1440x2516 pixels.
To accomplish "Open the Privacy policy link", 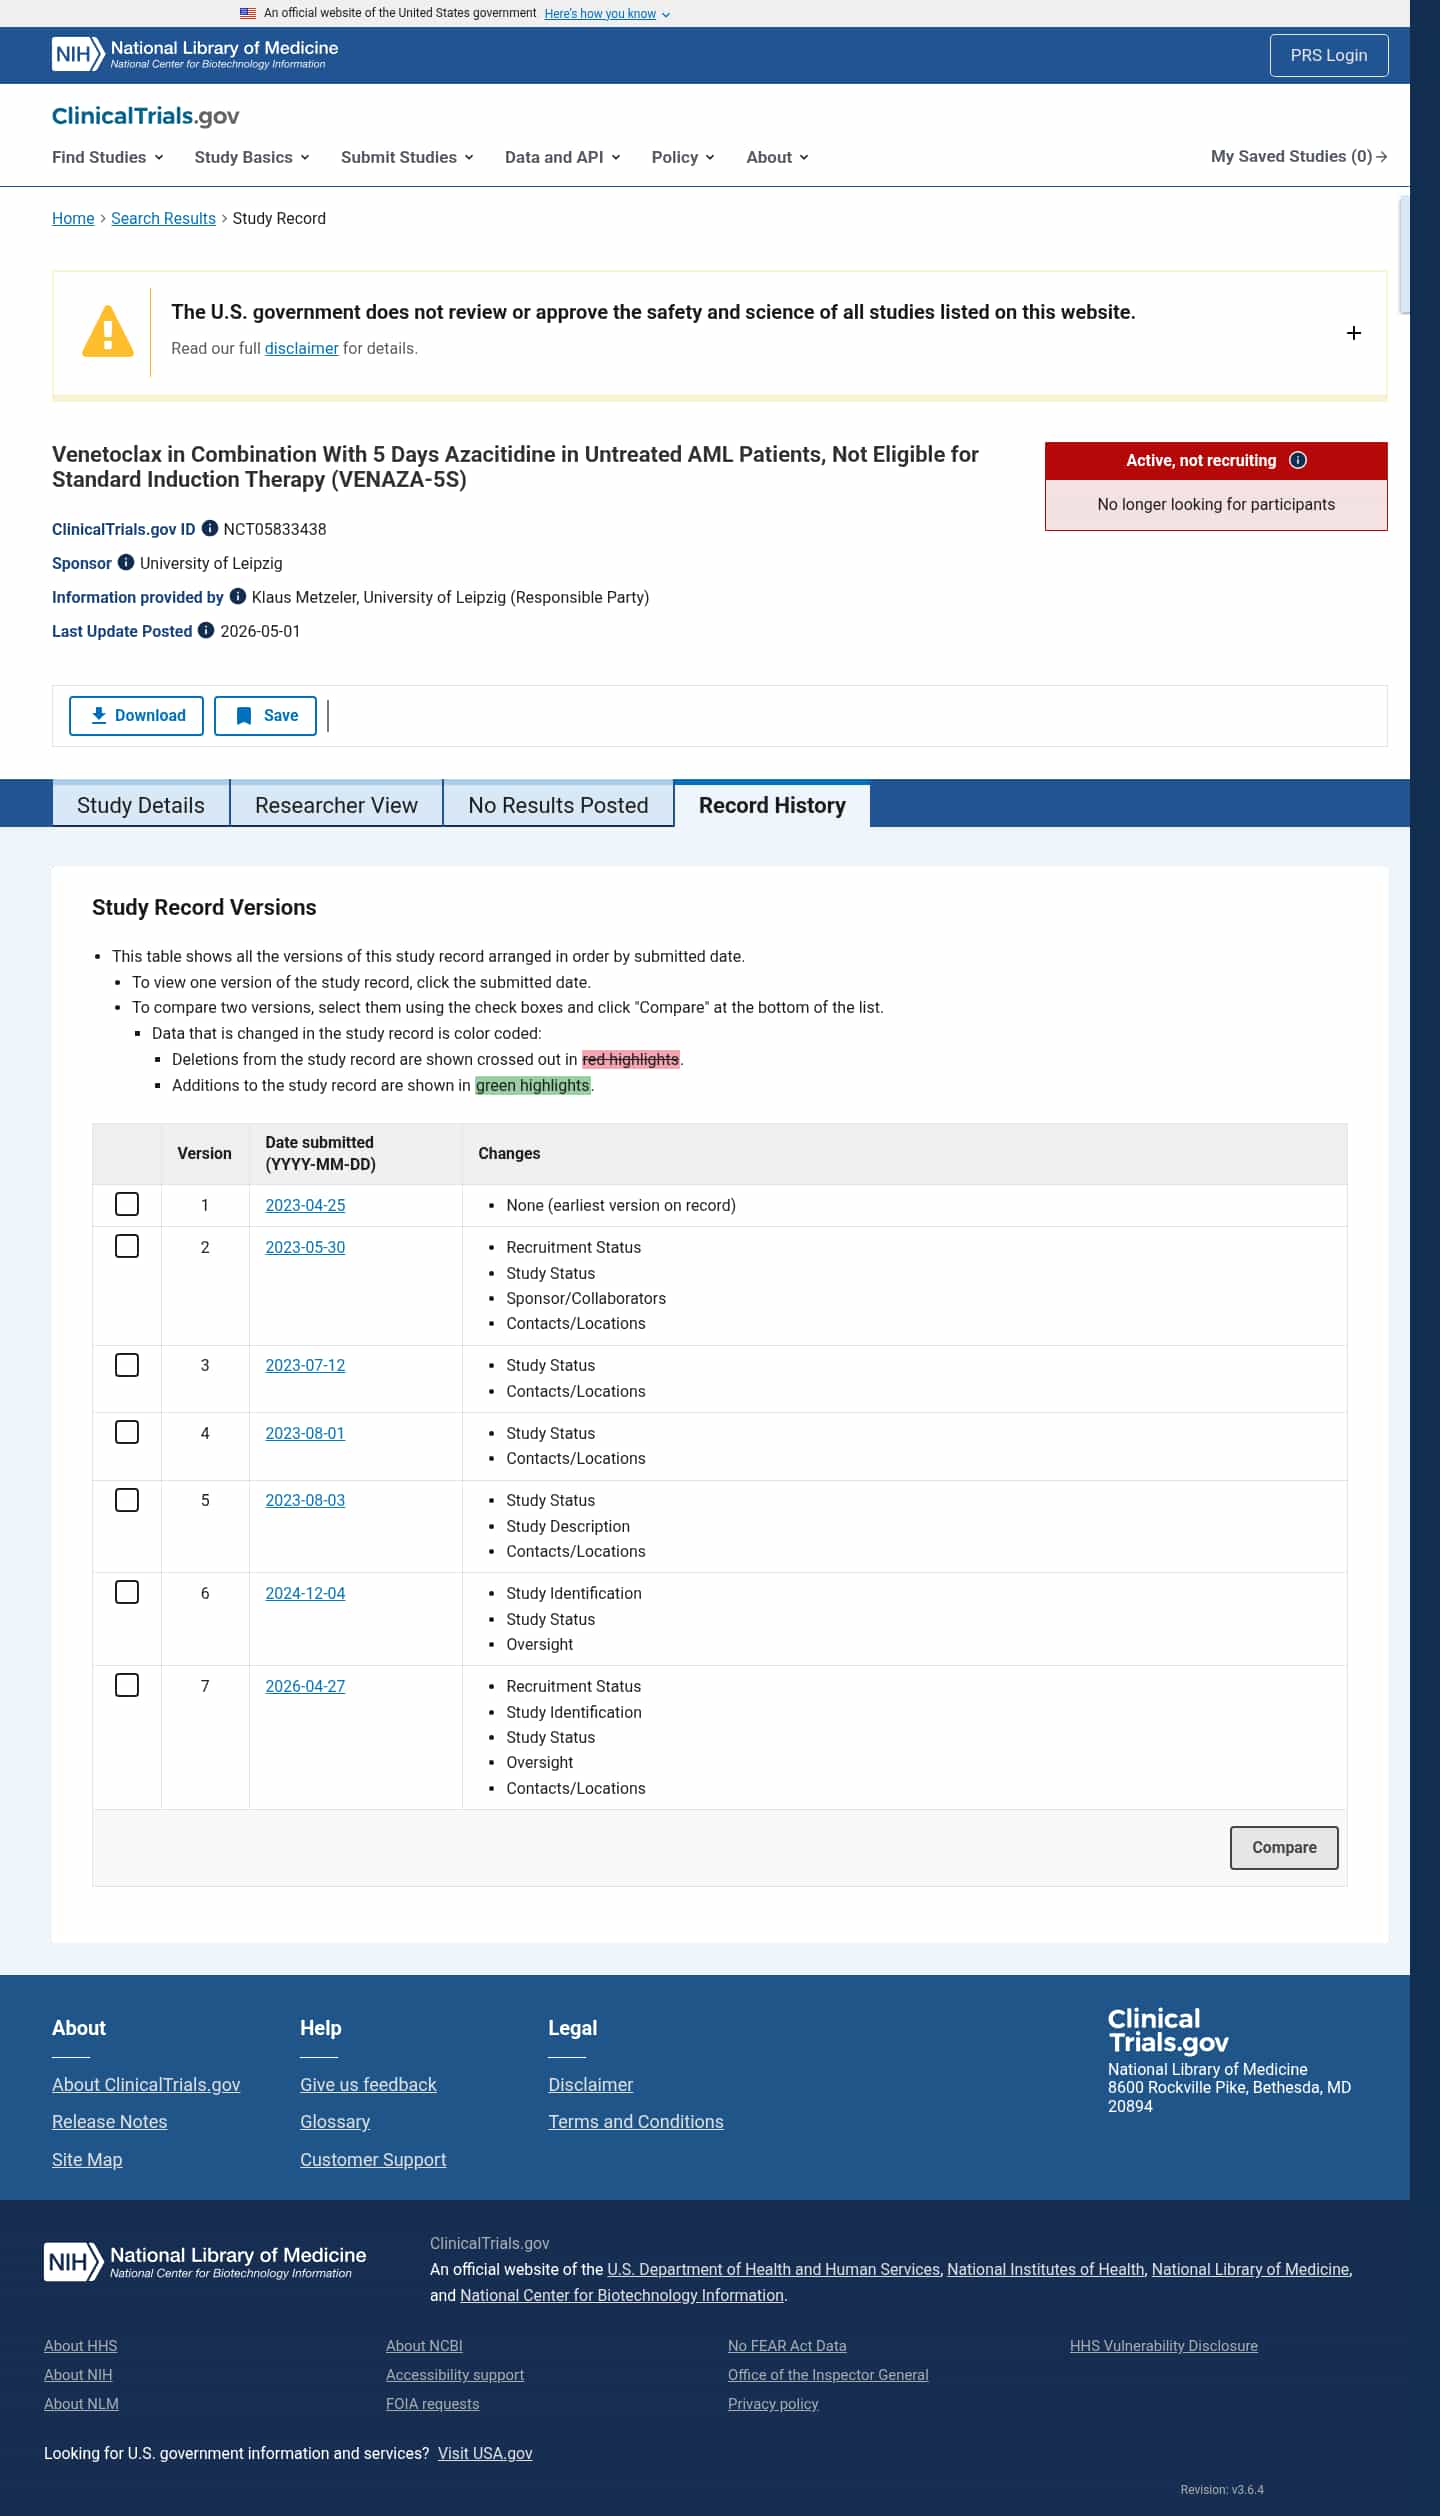I will tap(773, 2404).
